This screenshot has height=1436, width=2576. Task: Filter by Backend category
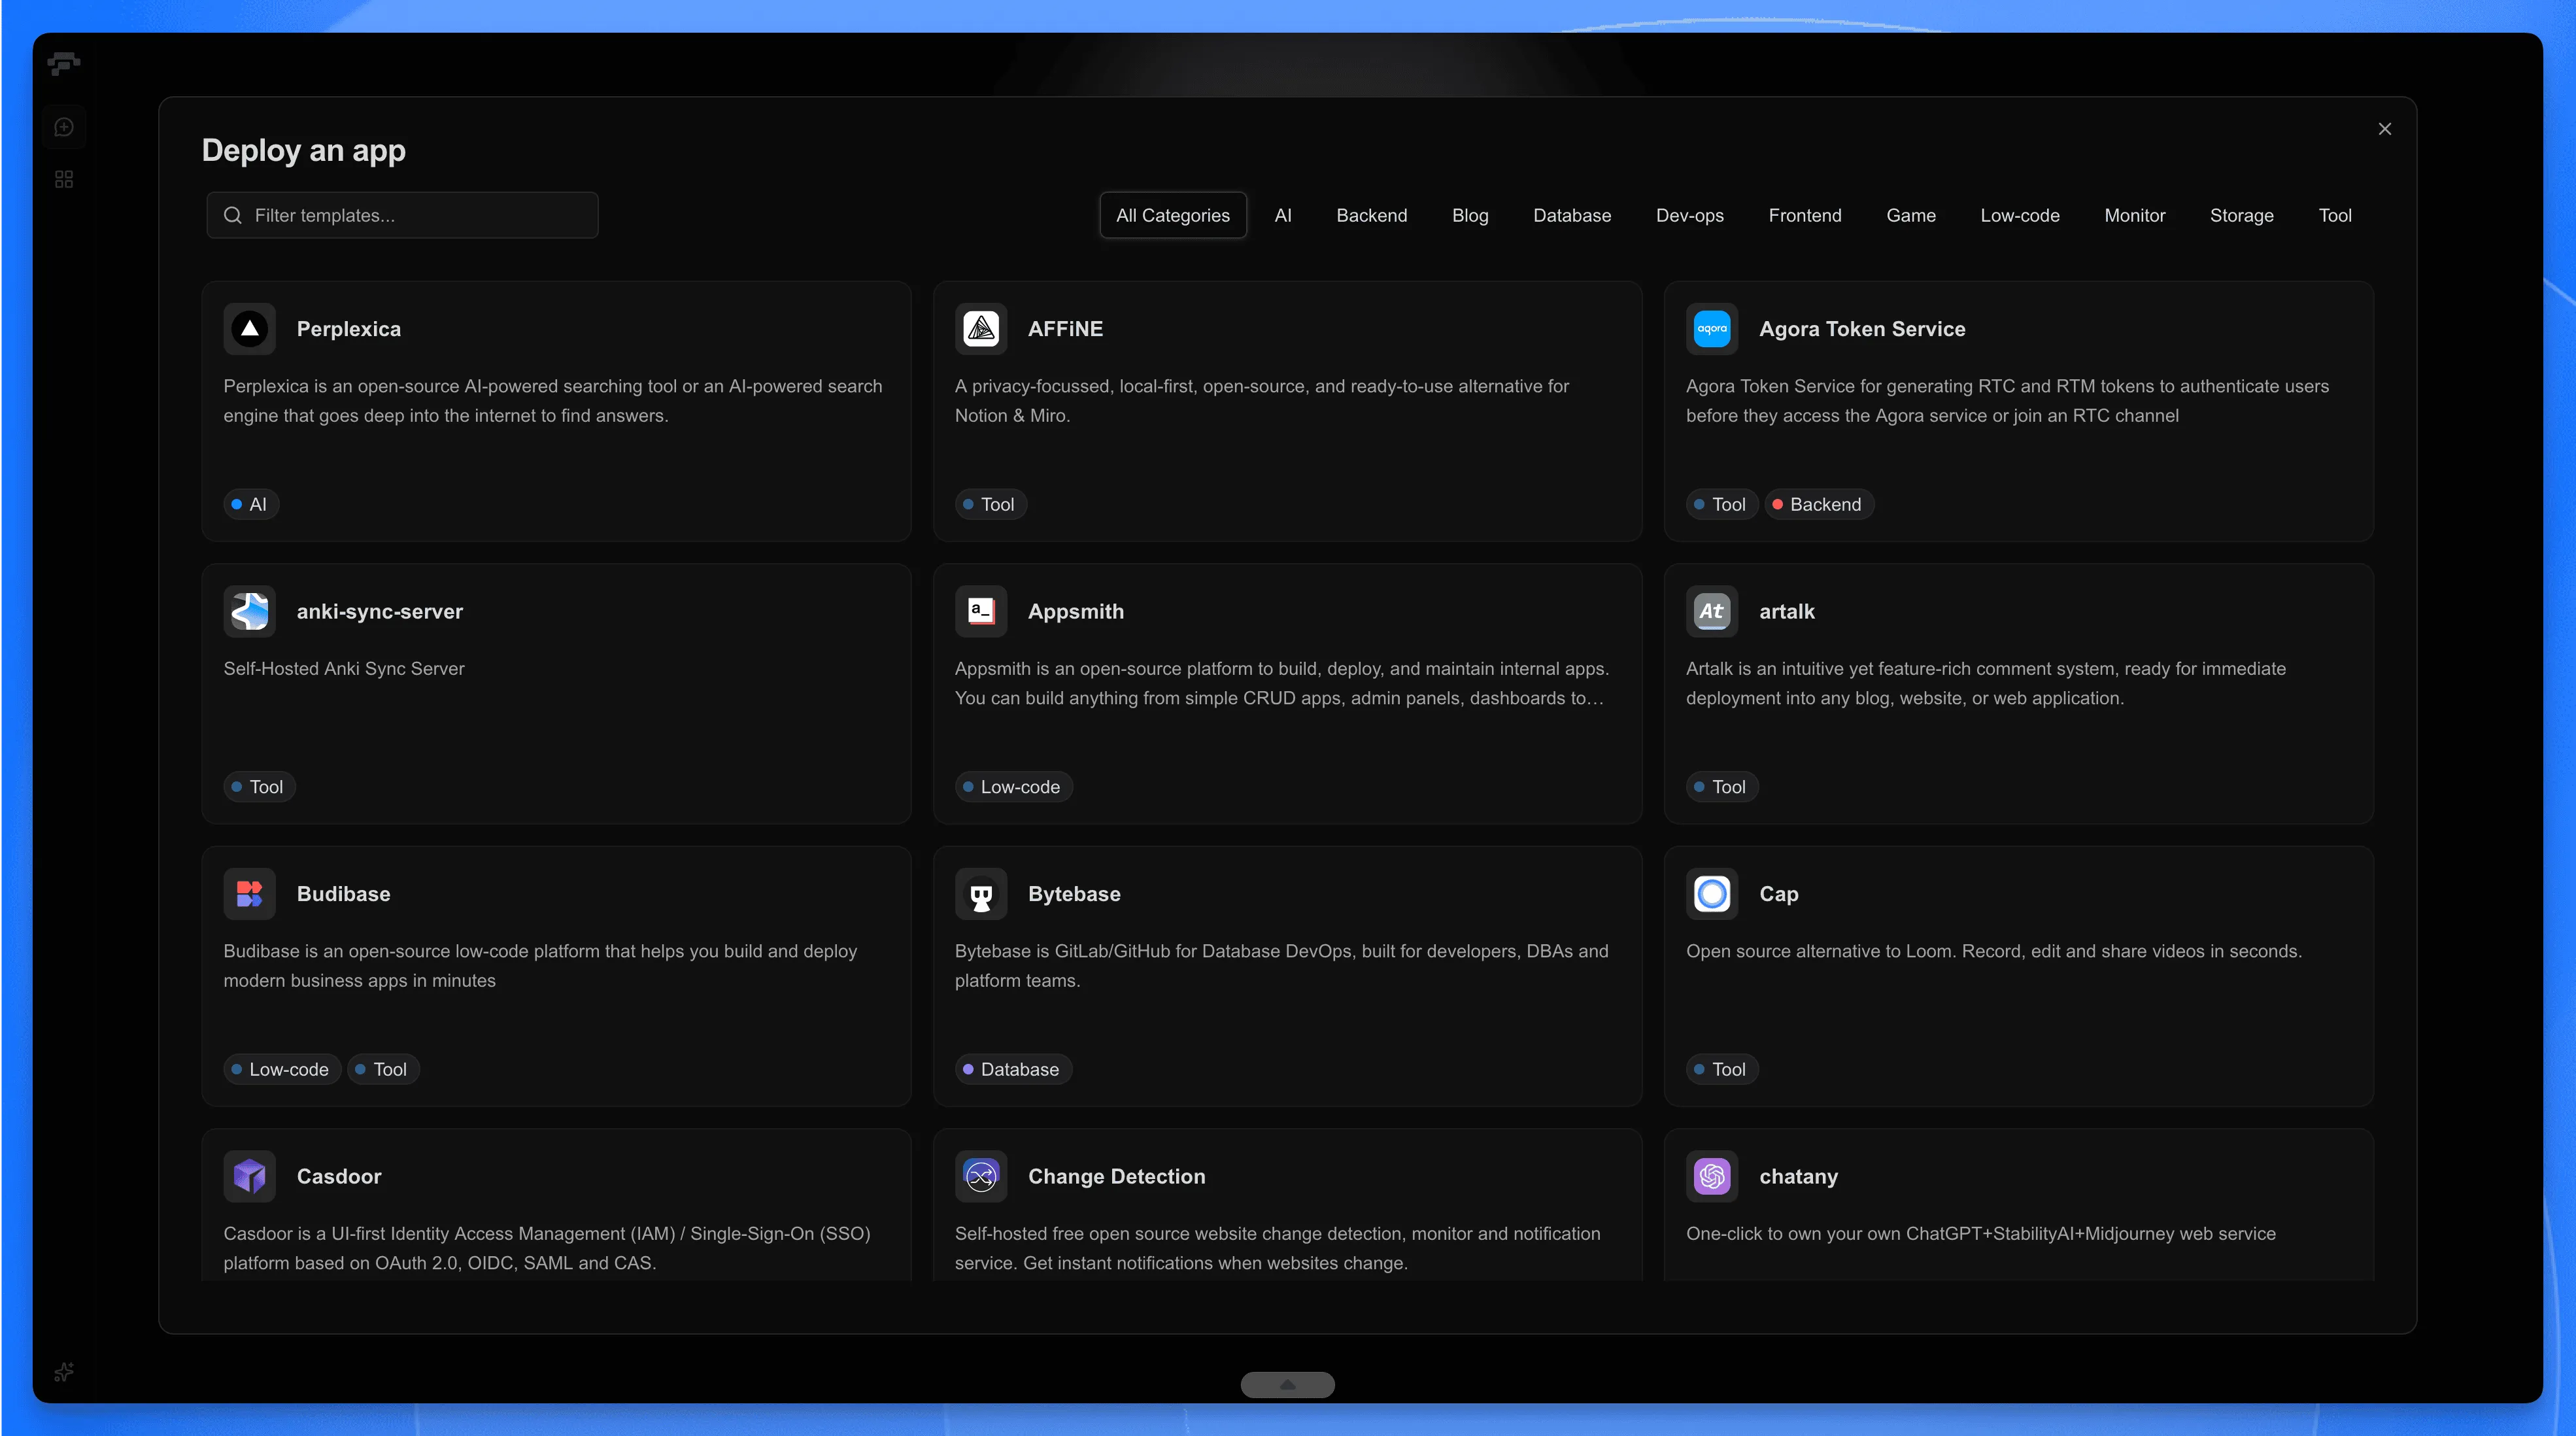[1371, 215]
